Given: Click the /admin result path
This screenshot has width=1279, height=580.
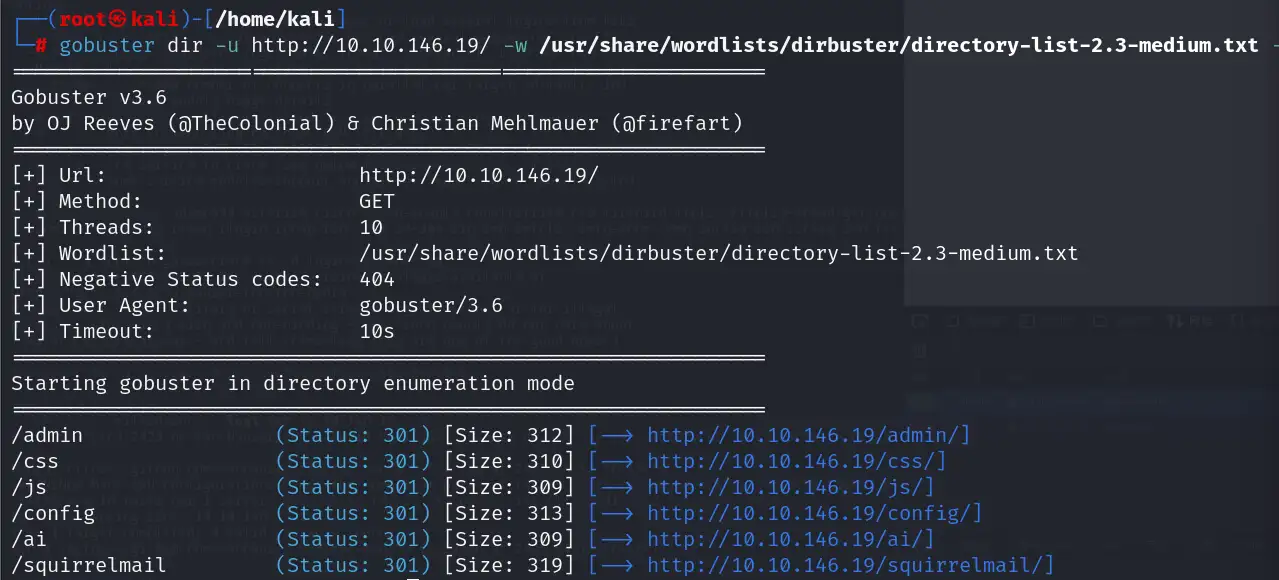Looking at the screenshot, I should 47,435.
